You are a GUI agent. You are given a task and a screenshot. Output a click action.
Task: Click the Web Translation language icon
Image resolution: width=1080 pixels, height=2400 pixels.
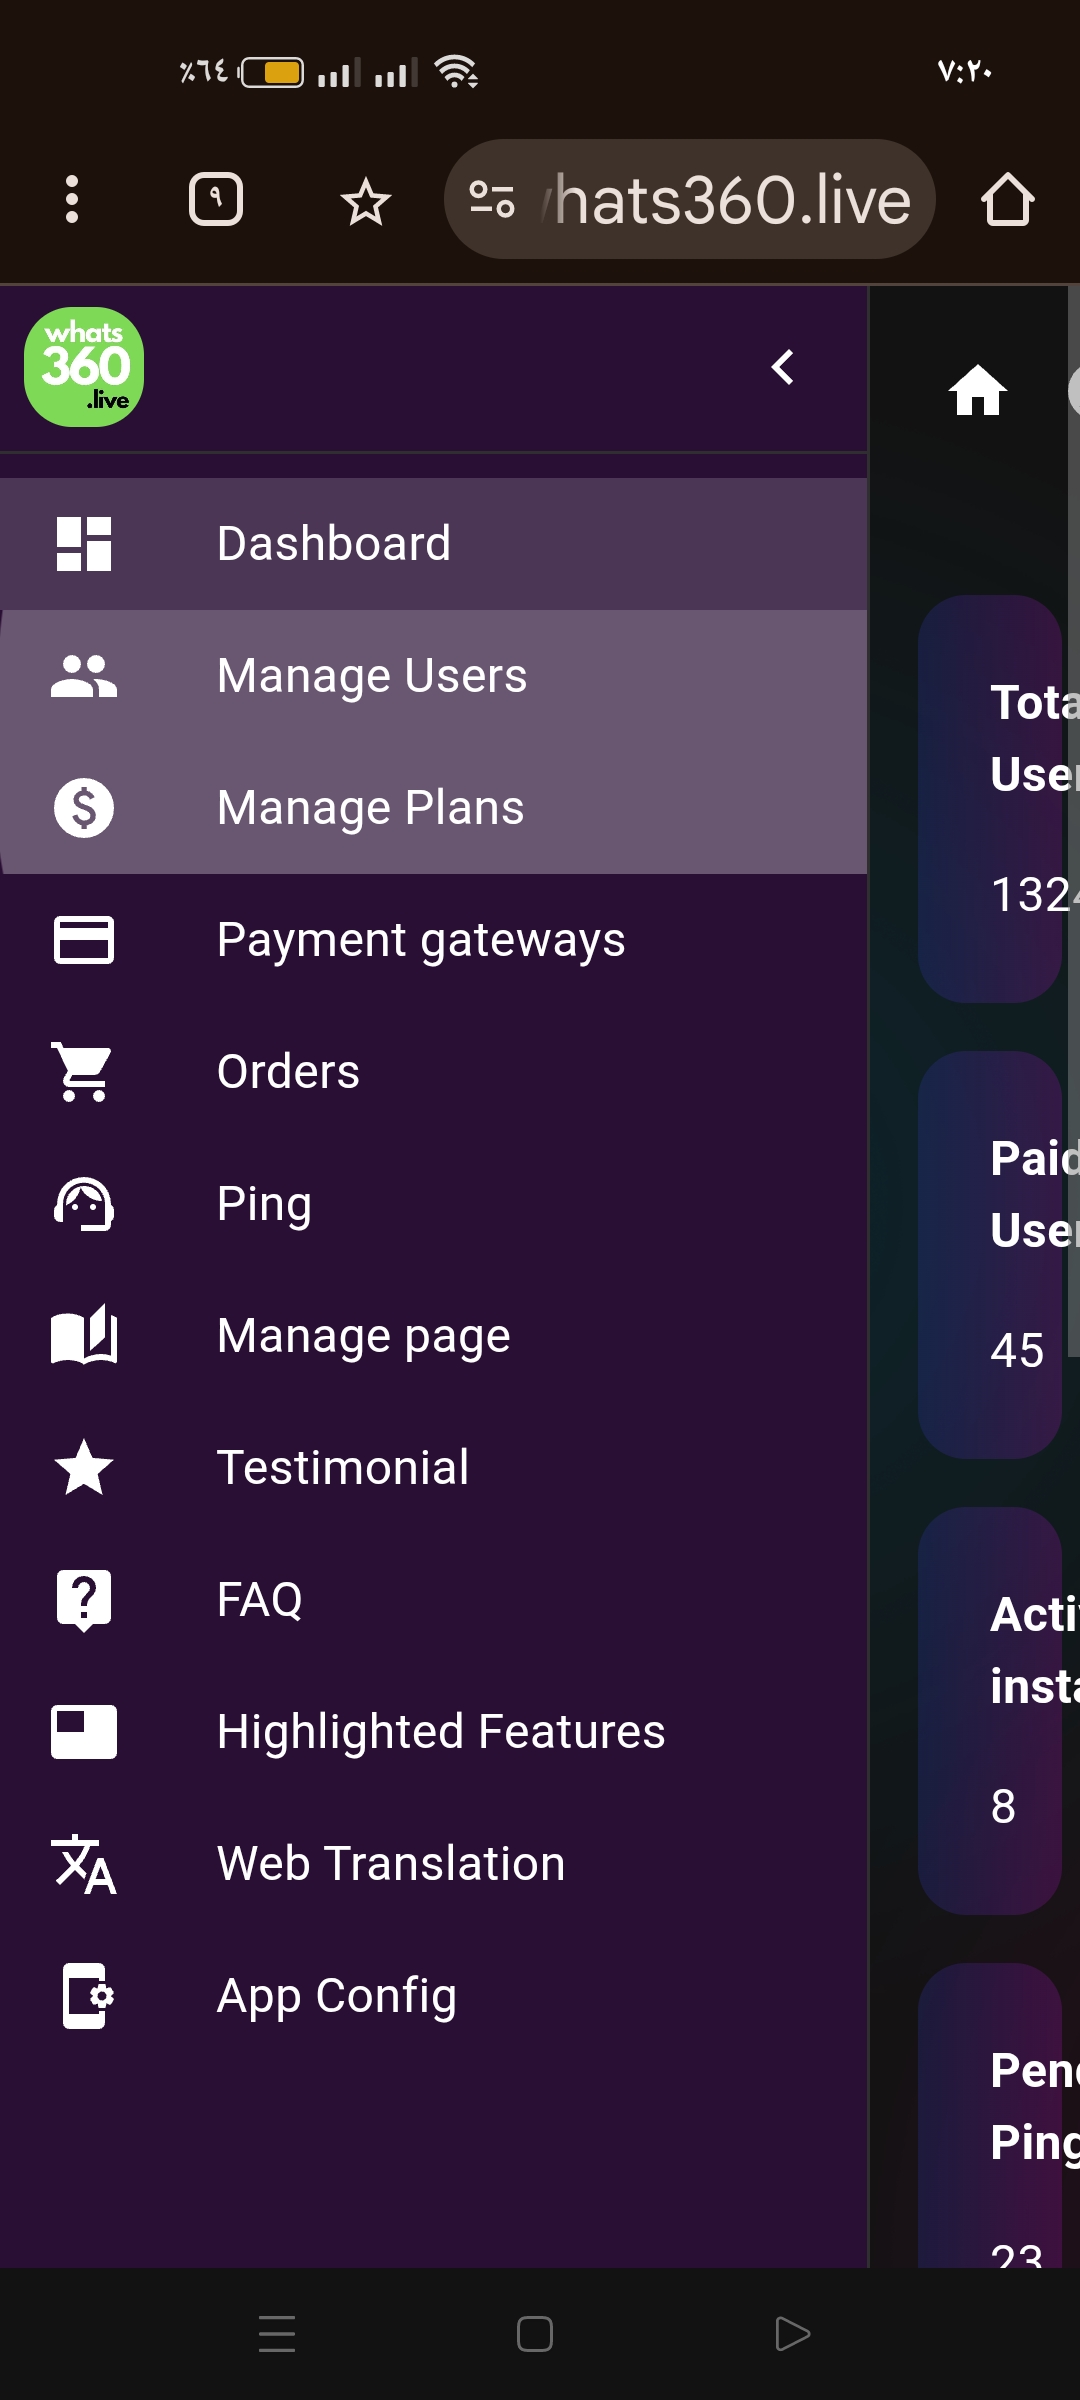coord(84,1864)
